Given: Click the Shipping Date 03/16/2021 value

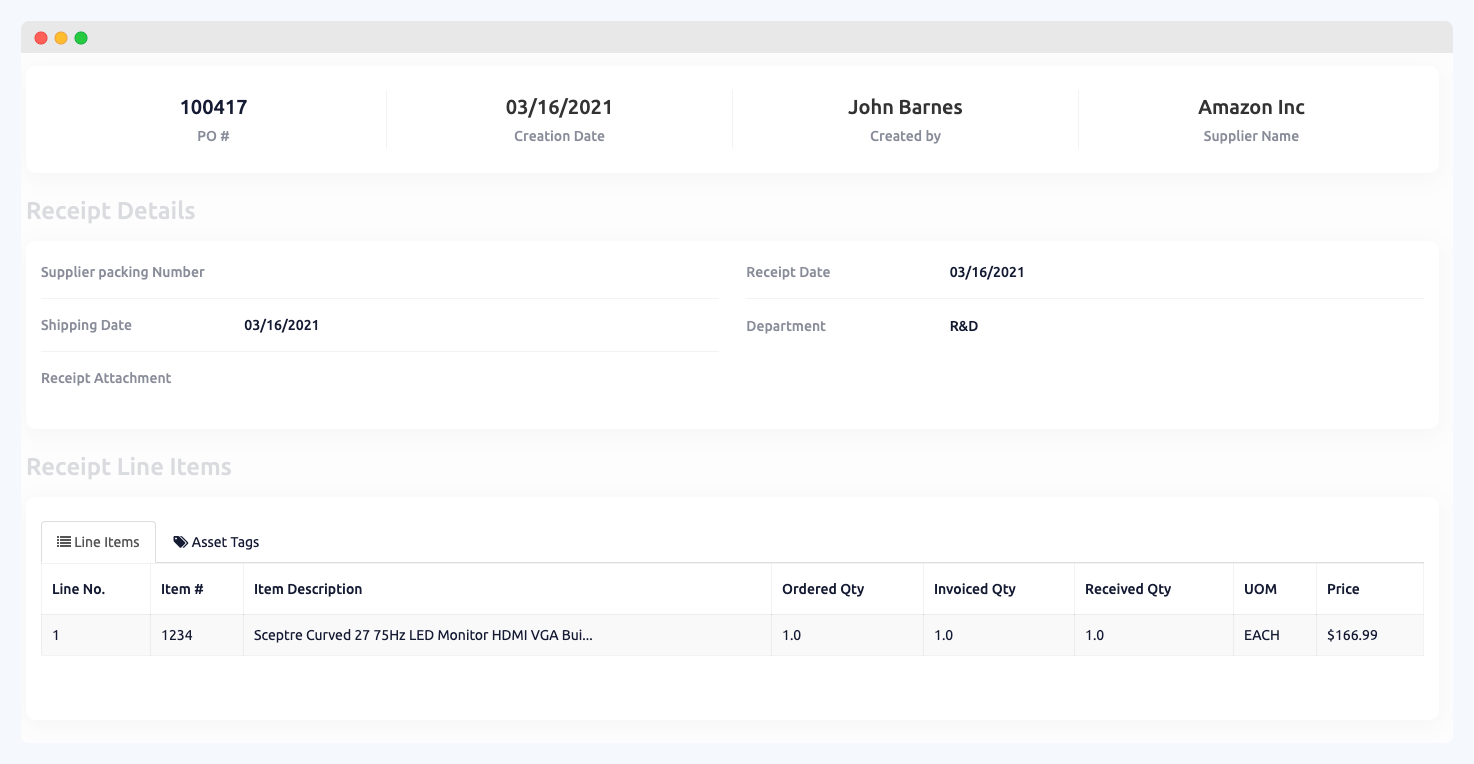Looking at the screenshot, I should 281,325.
